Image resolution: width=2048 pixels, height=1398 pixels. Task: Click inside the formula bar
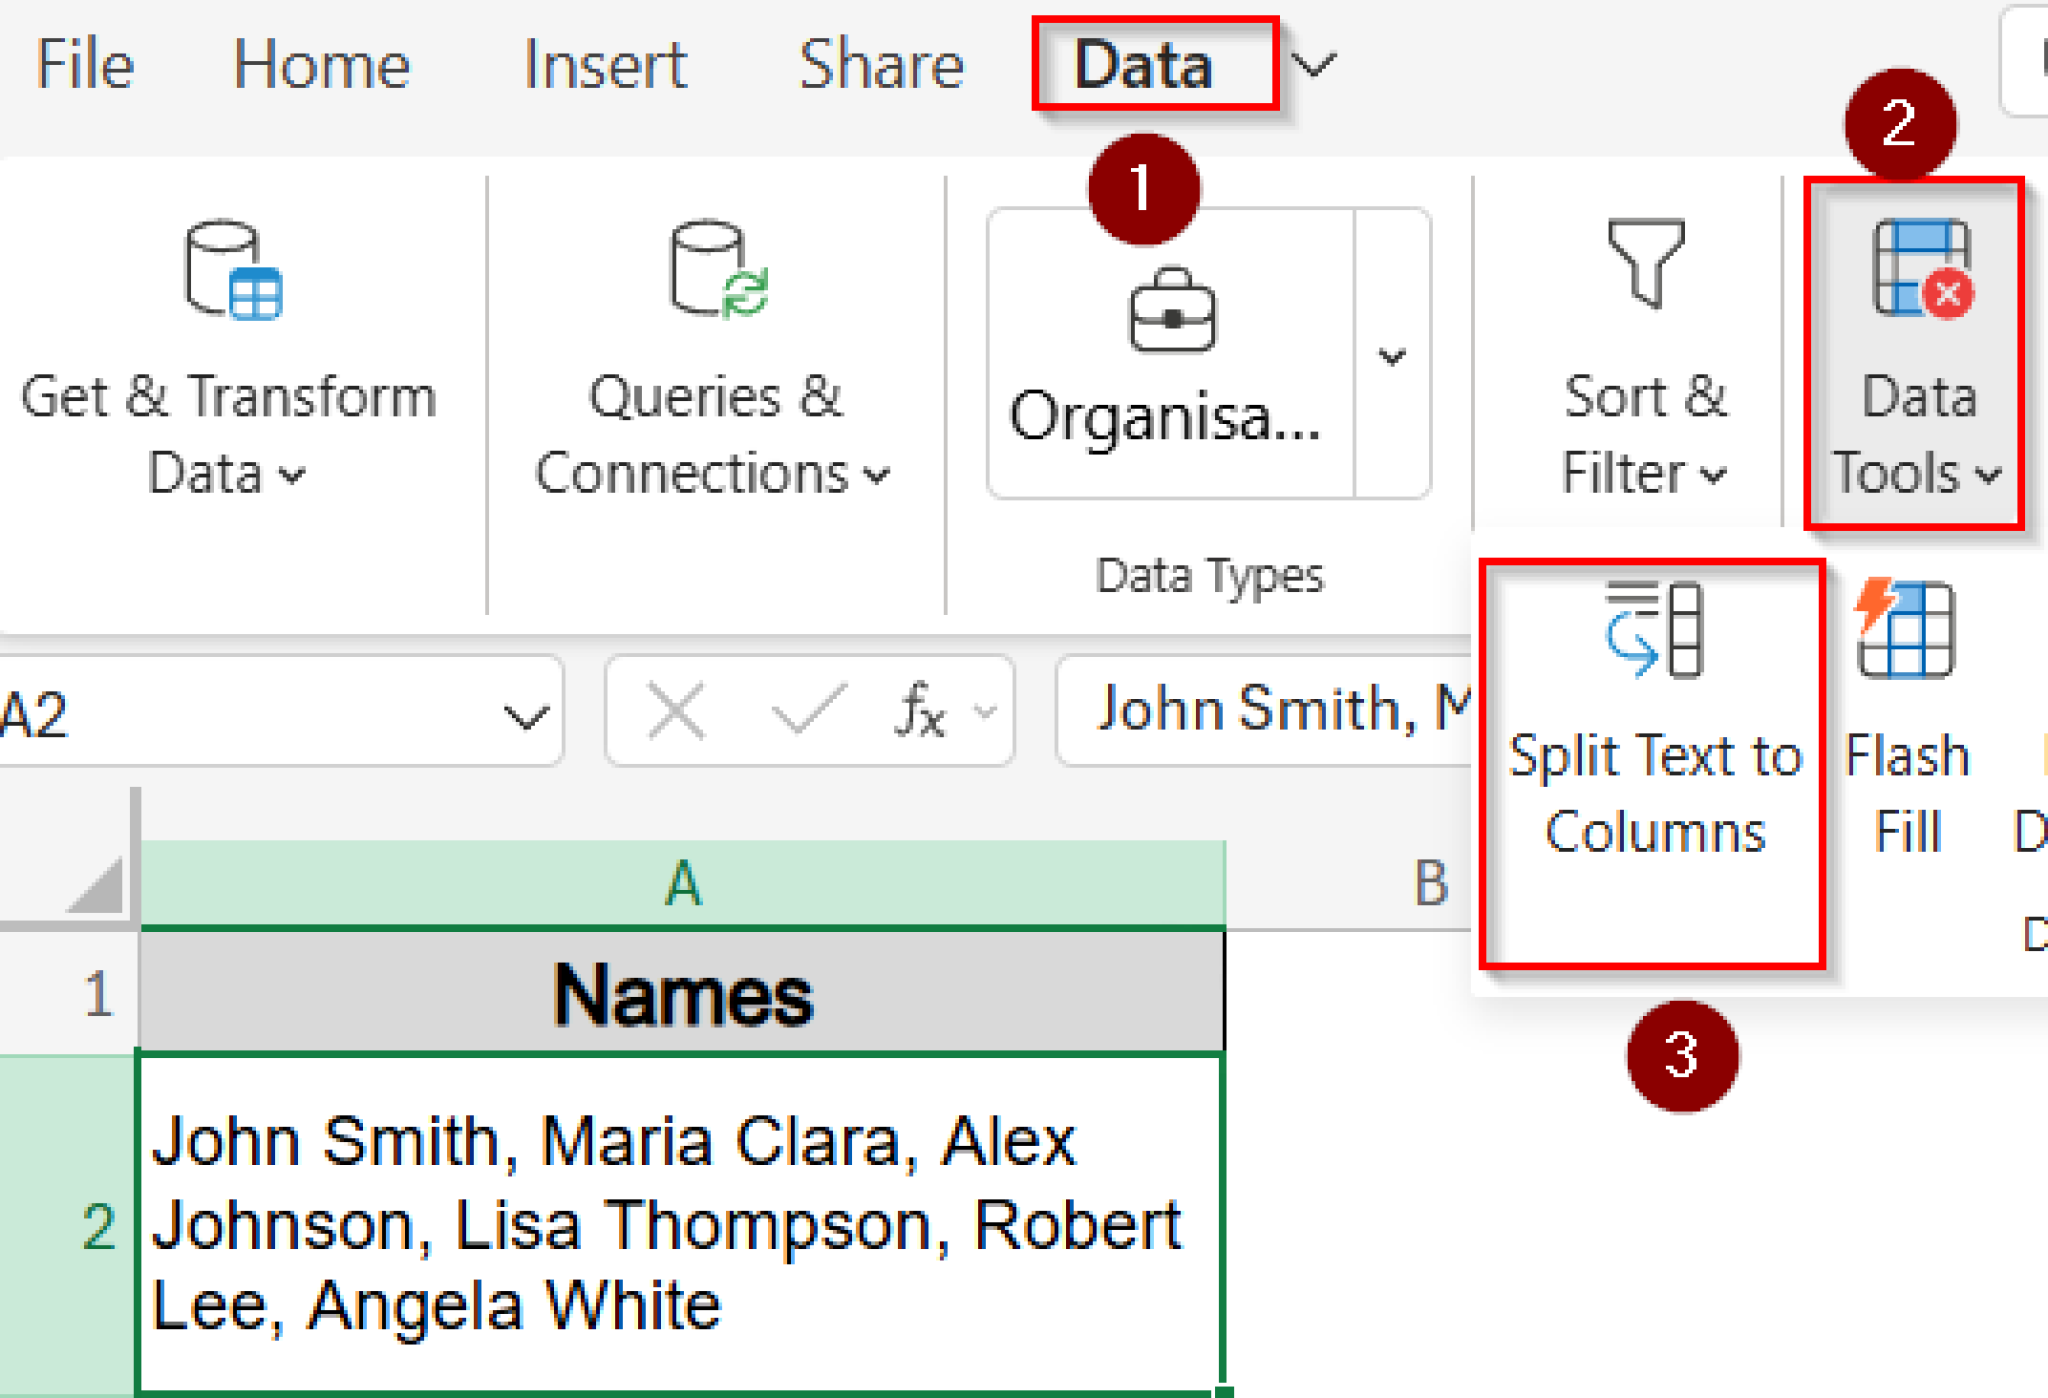1250,710
